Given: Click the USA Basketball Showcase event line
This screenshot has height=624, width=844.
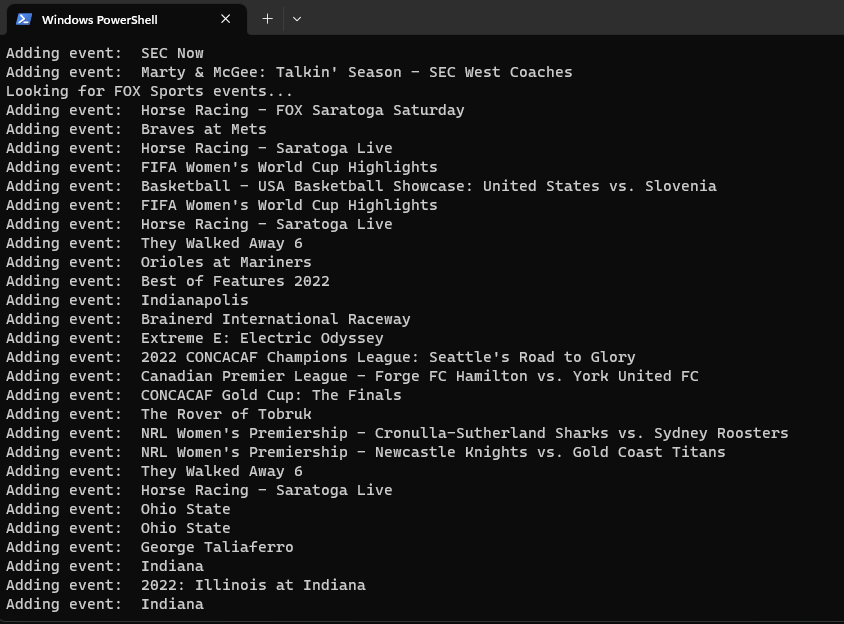Looking at the screenshot, I should click(428, 186).
